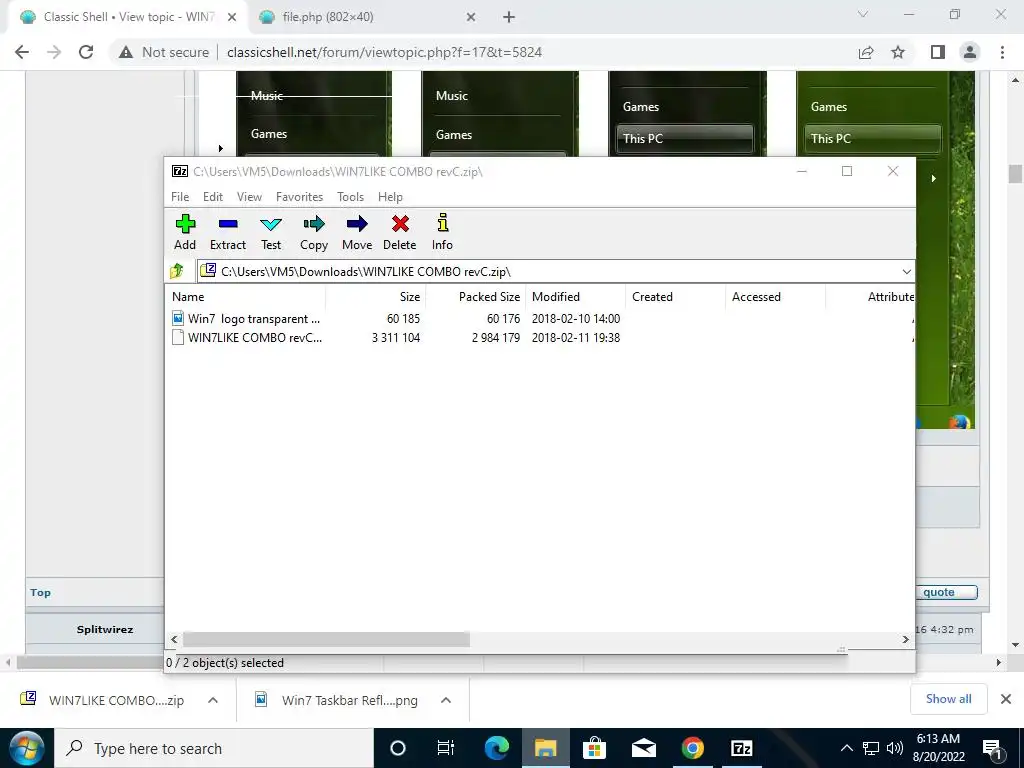The width and height of the screenshot is (1024, 768).
Task: Click the Move toolbar icon
Action: pyautogui.click(x=357, y=224)
